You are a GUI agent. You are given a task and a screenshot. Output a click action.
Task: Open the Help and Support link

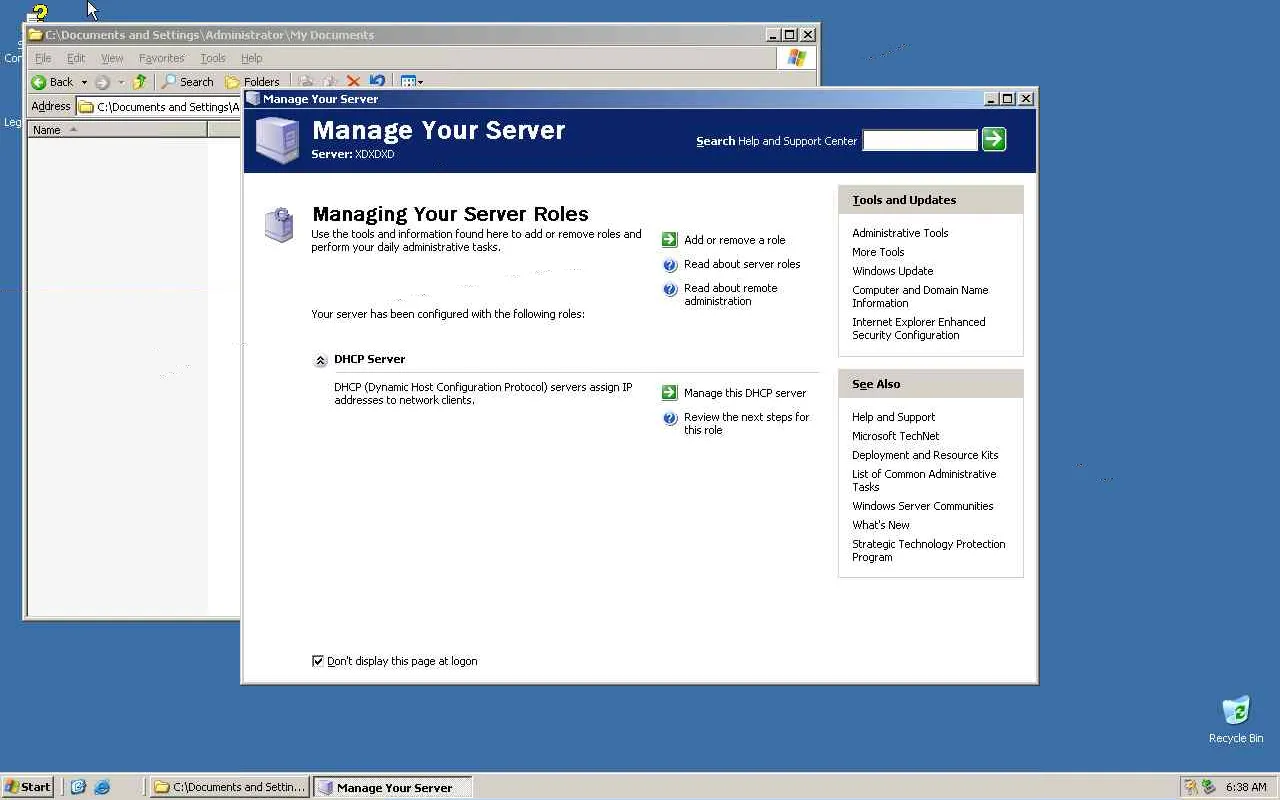coord(894,417)
